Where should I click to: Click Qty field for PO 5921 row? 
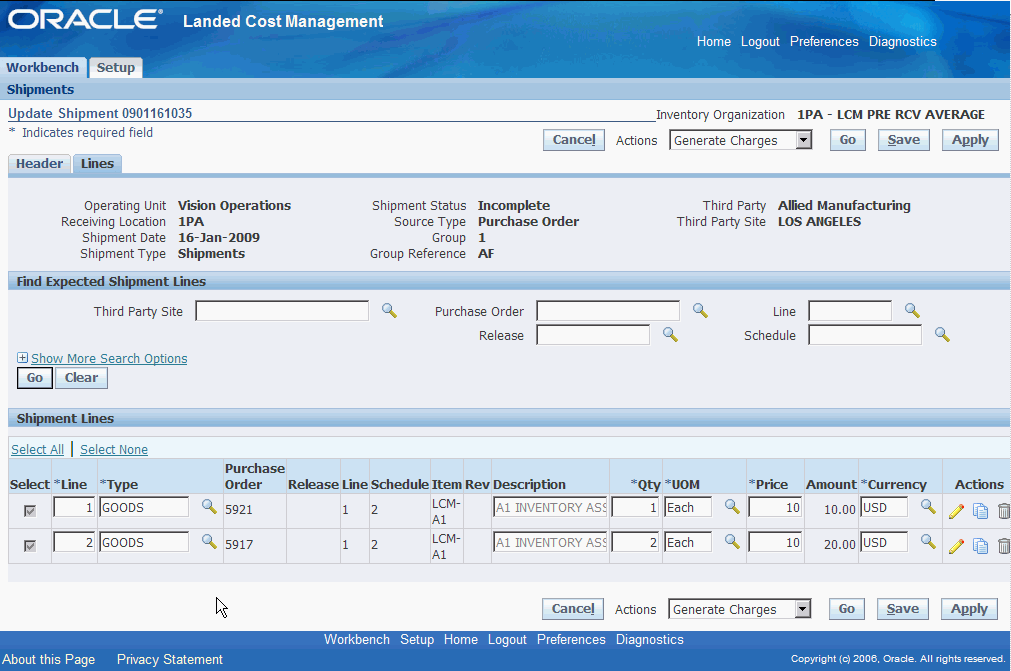click(x=635, y=507)
